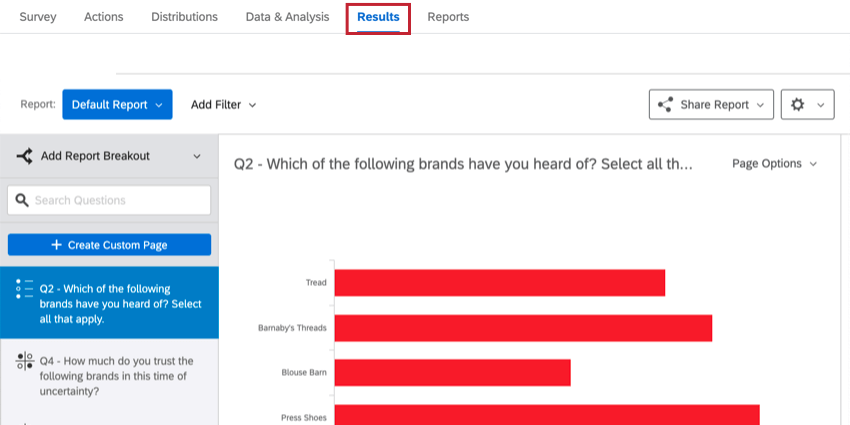850x425 pixels.
Task: Click the Q4 matrix question icon
Action: coord(25,361)
